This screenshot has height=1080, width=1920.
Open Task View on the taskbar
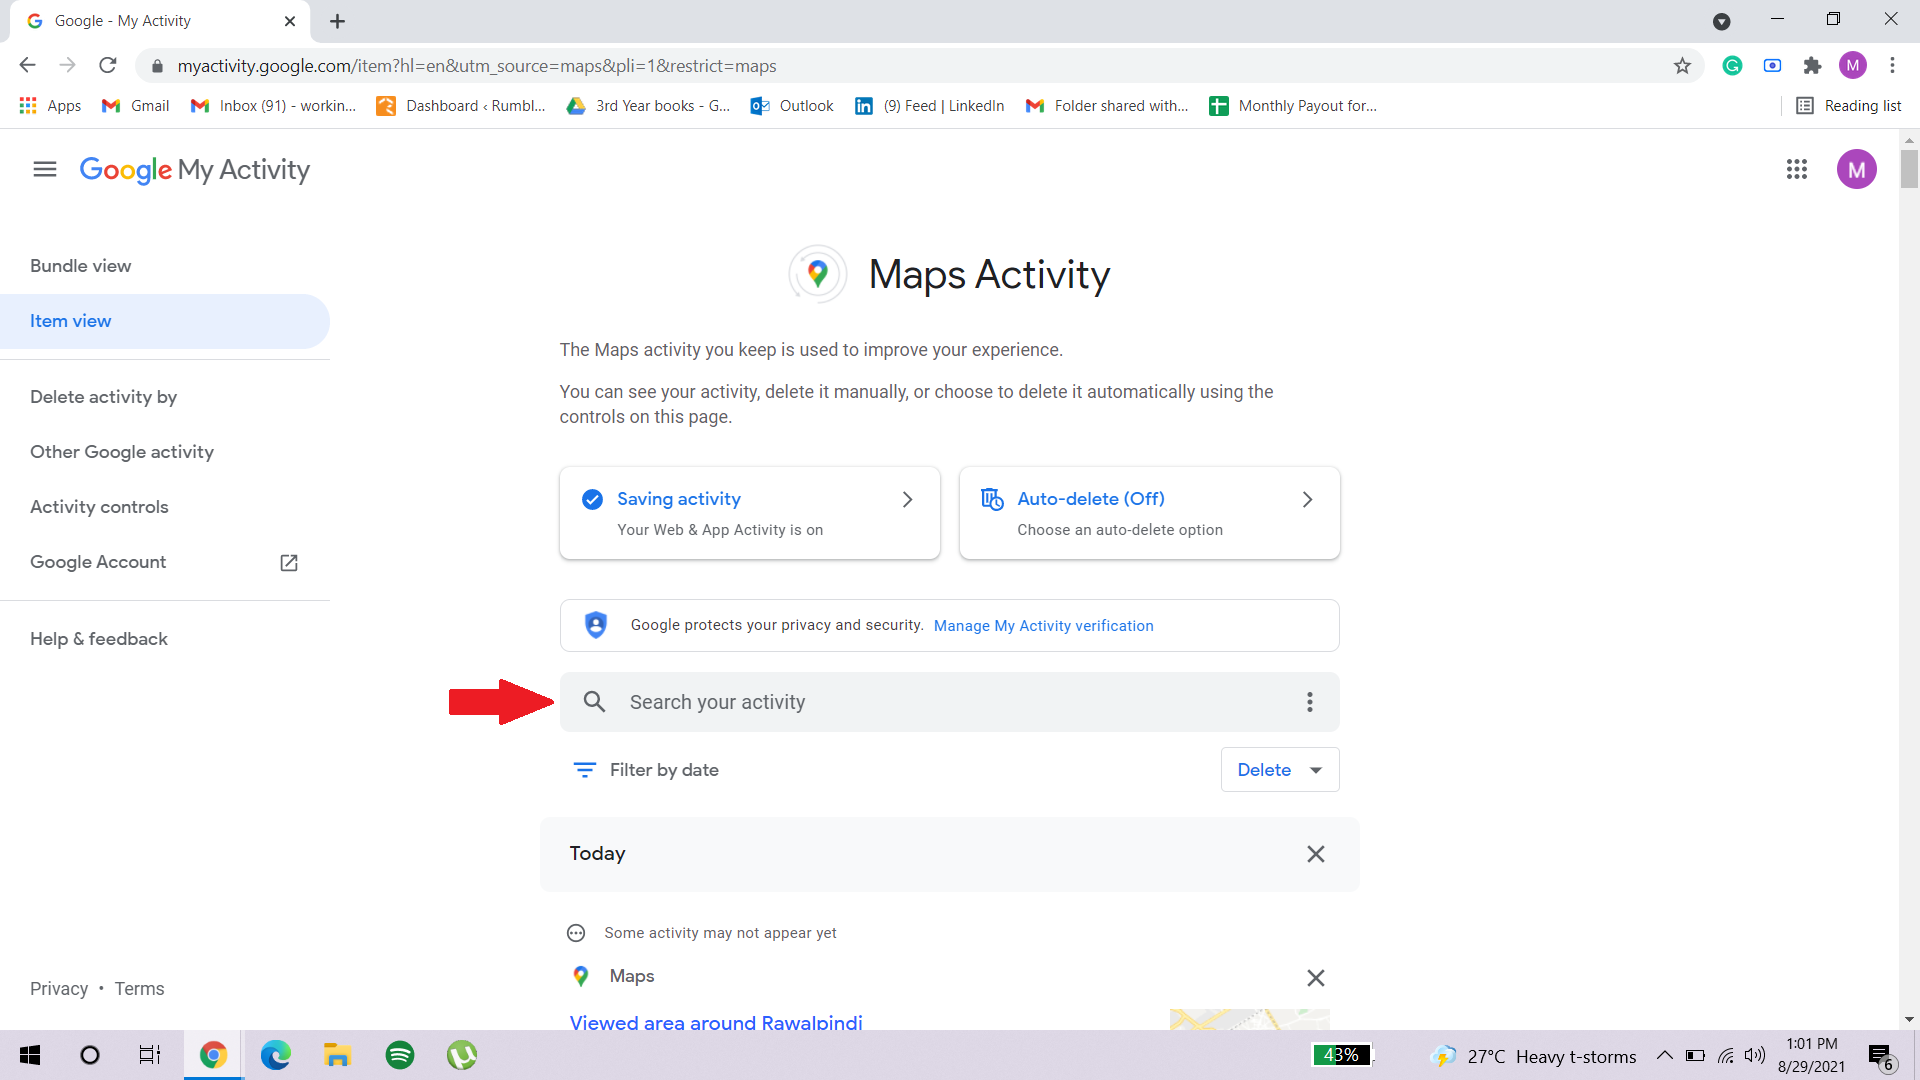[150, 1055]
